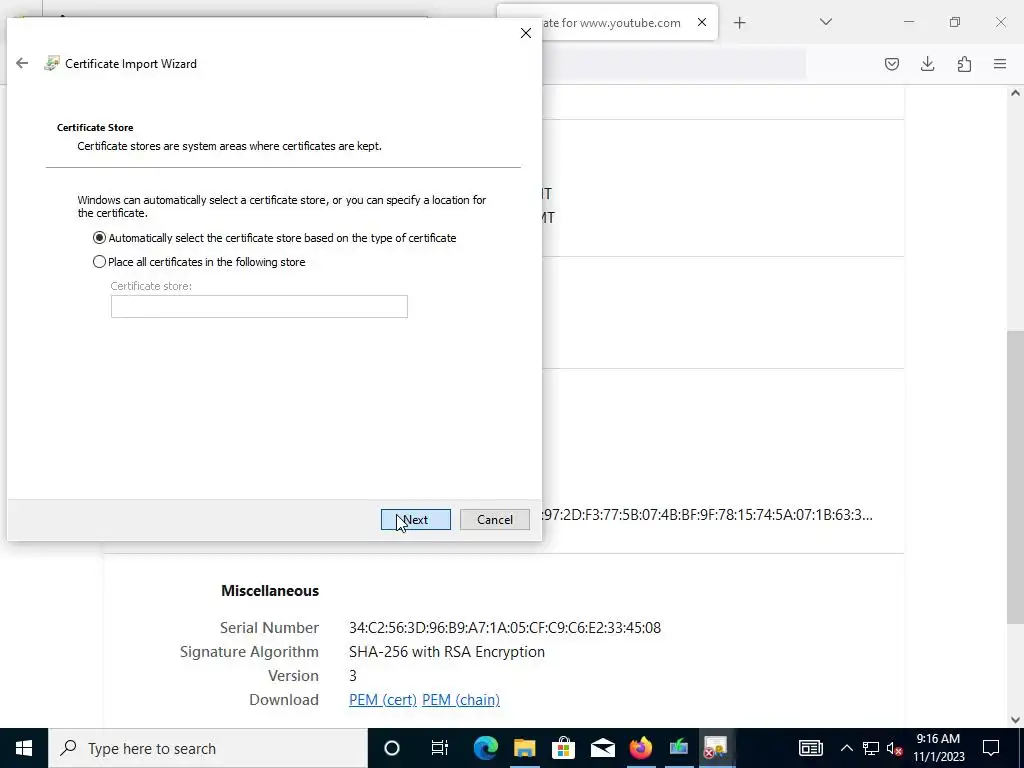Click the serial number value 34:C2:56:3D
Image resolution: width=1024 pixels, height=768 pixels.
point(505,628)
